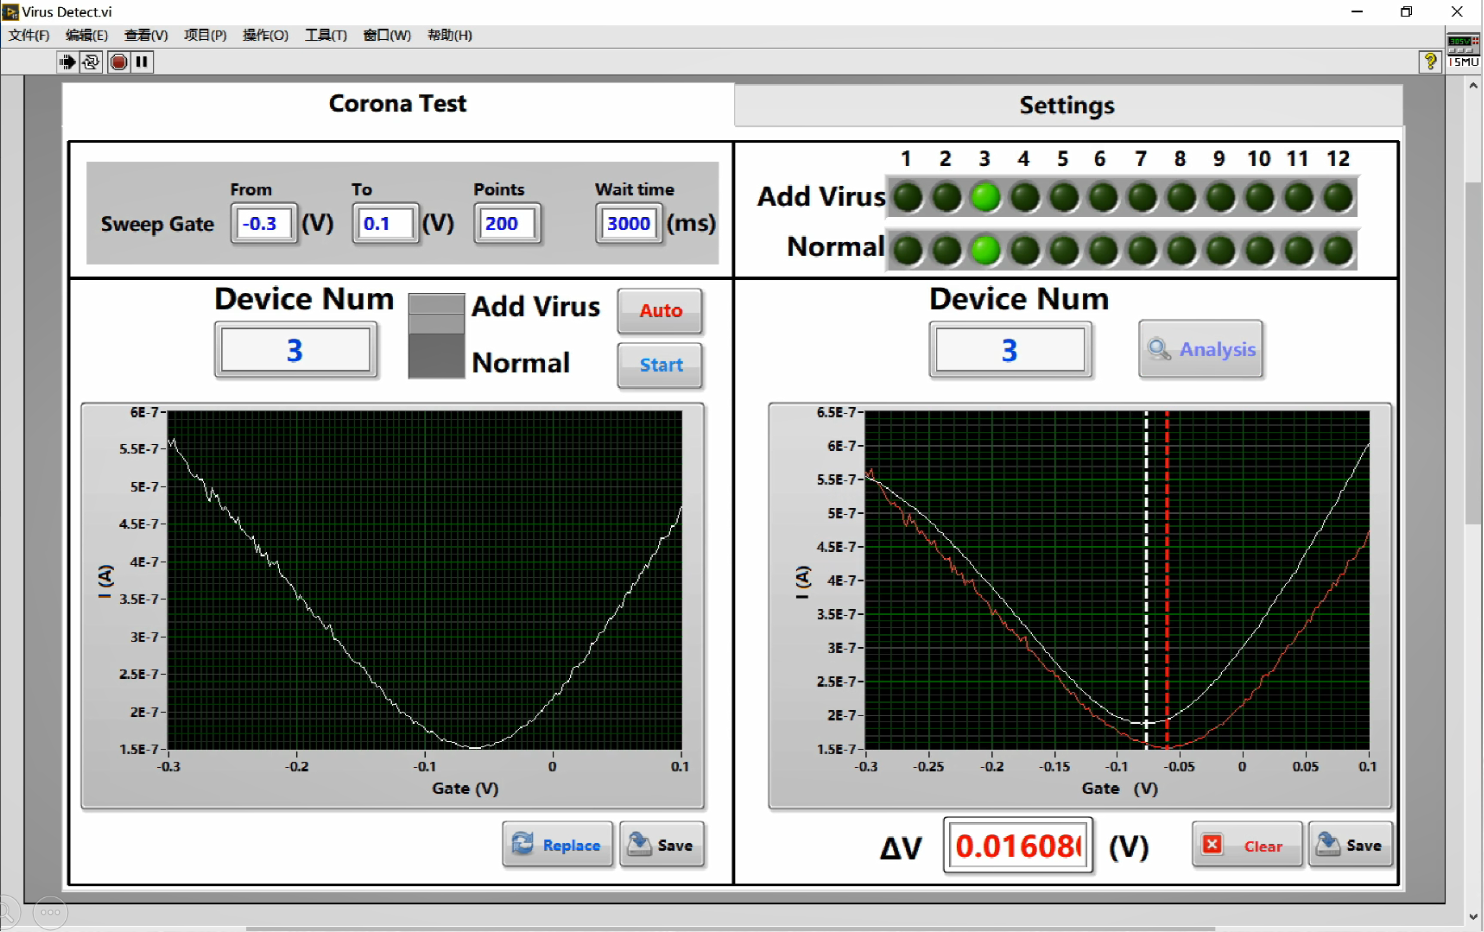Toggle Add Virus LED number 9

tap(1220, 197)
